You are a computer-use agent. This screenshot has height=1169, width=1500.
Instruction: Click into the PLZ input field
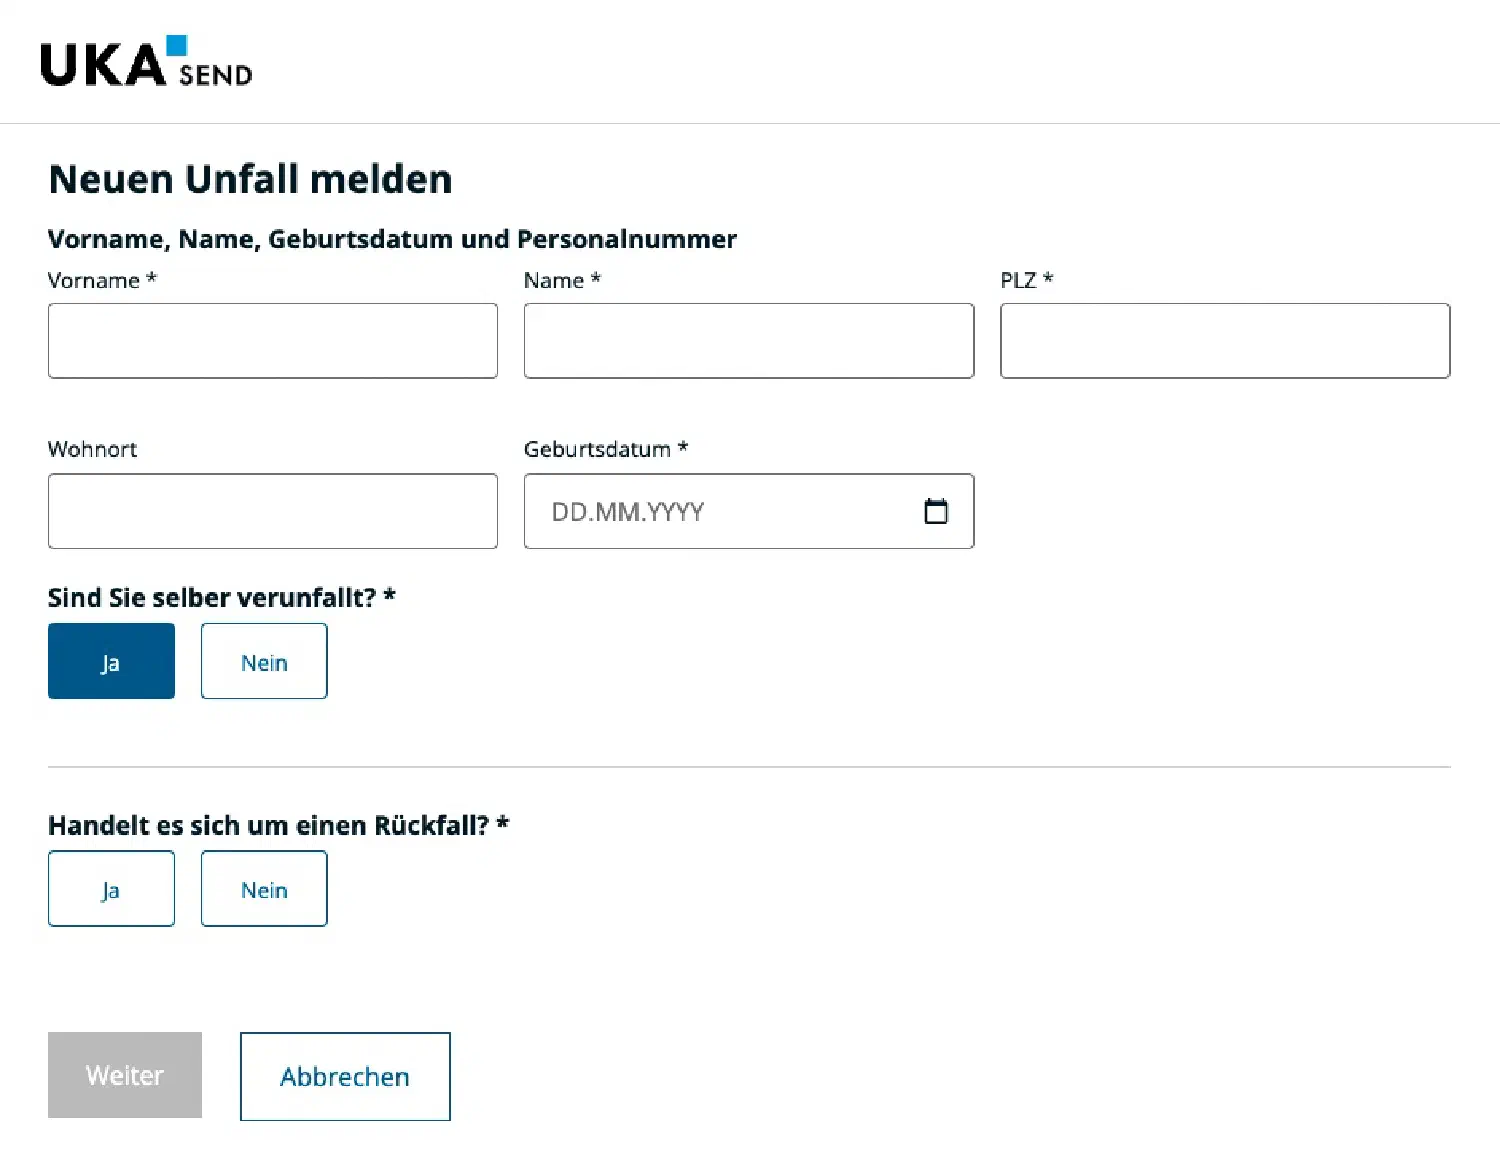point(1224,340)
